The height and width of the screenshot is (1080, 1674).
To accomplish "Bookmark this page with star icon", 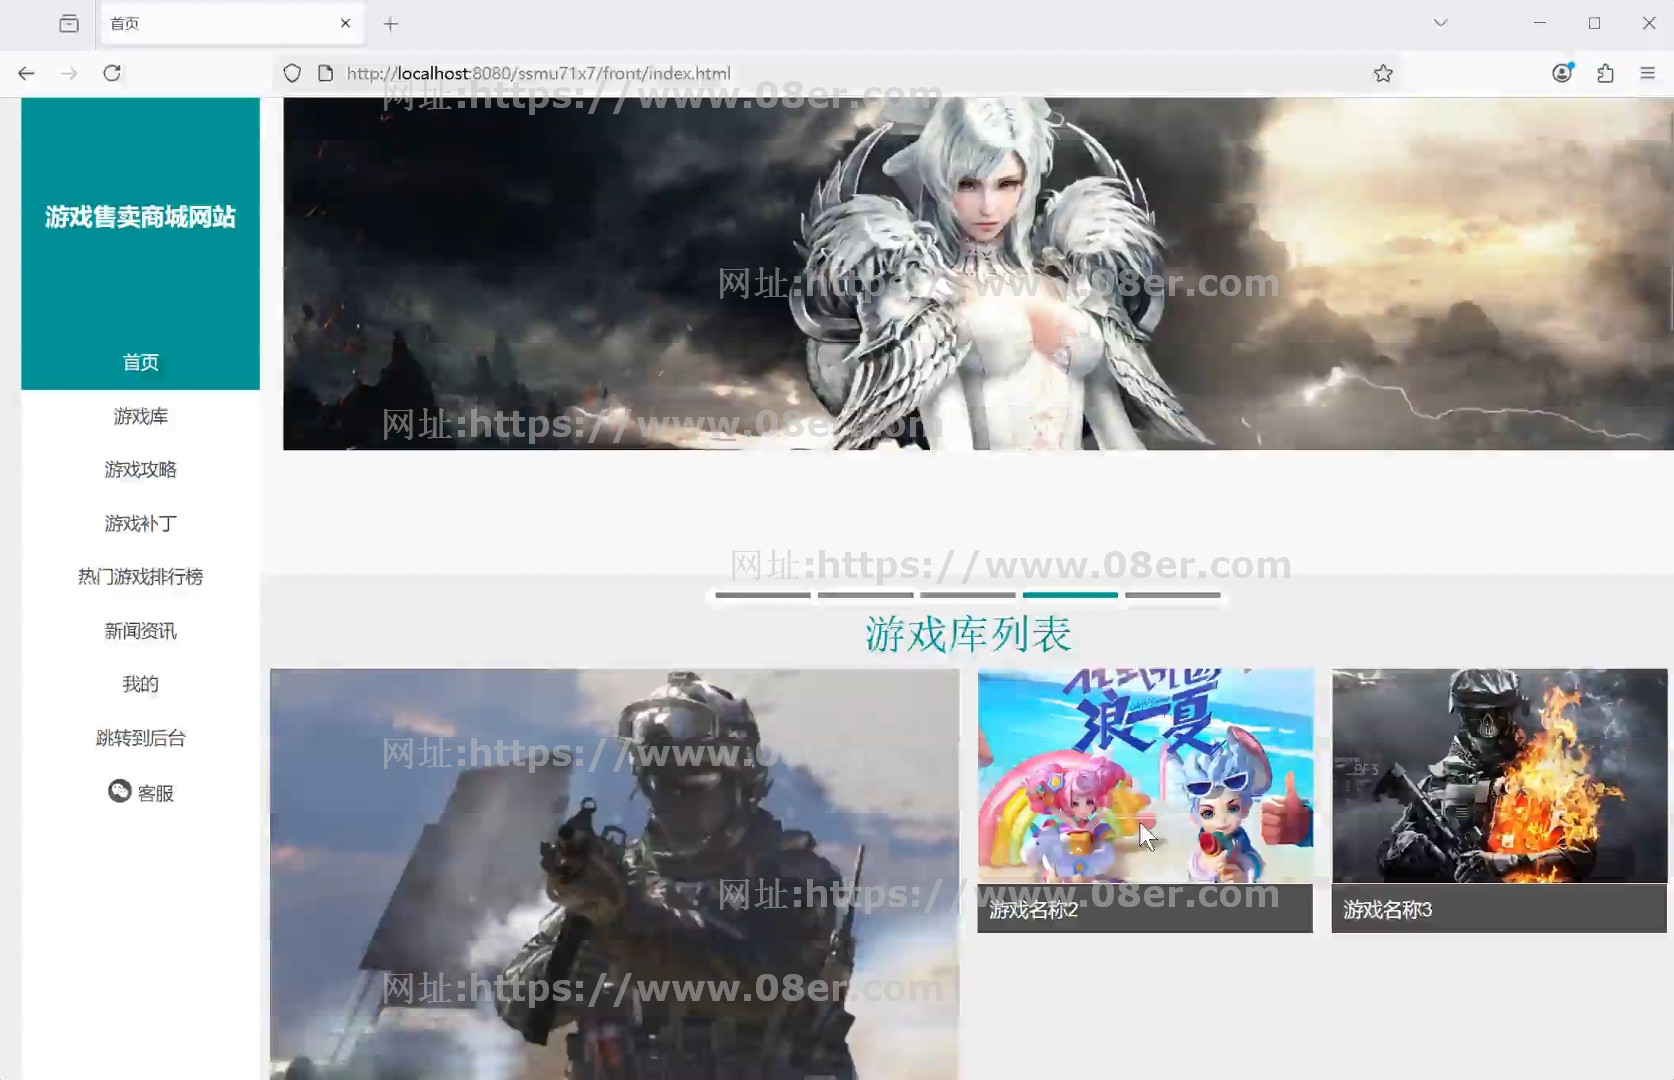I will tap(1383, 73).
